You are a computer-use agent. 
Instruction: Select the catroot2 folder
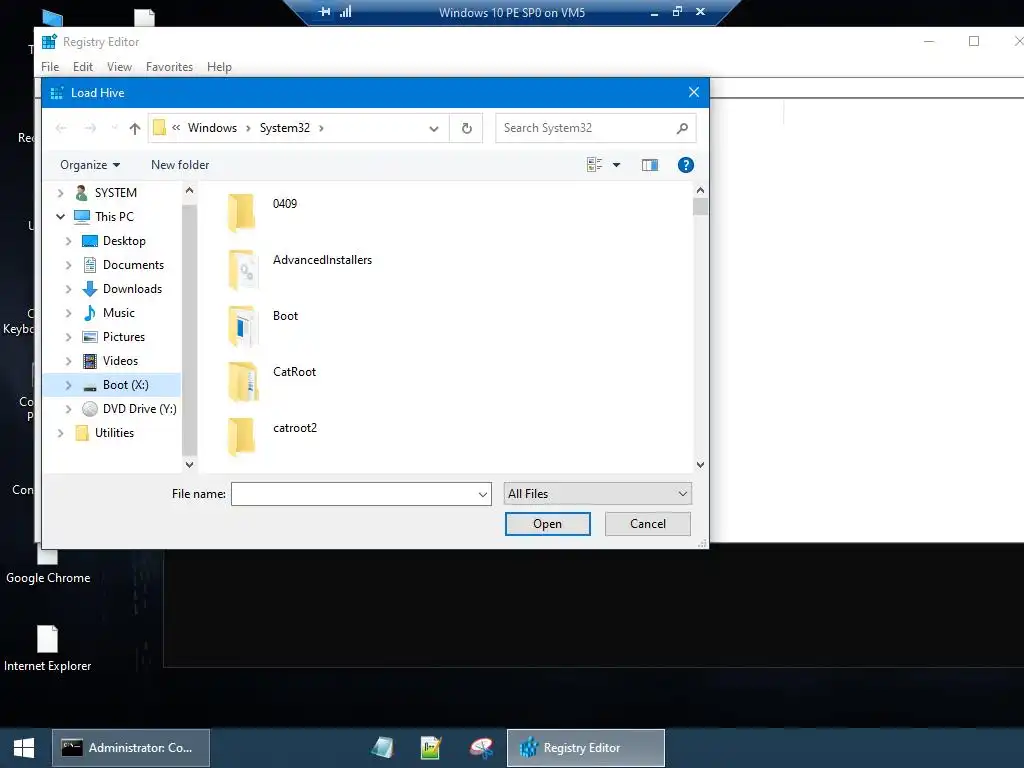coord(295,428)
